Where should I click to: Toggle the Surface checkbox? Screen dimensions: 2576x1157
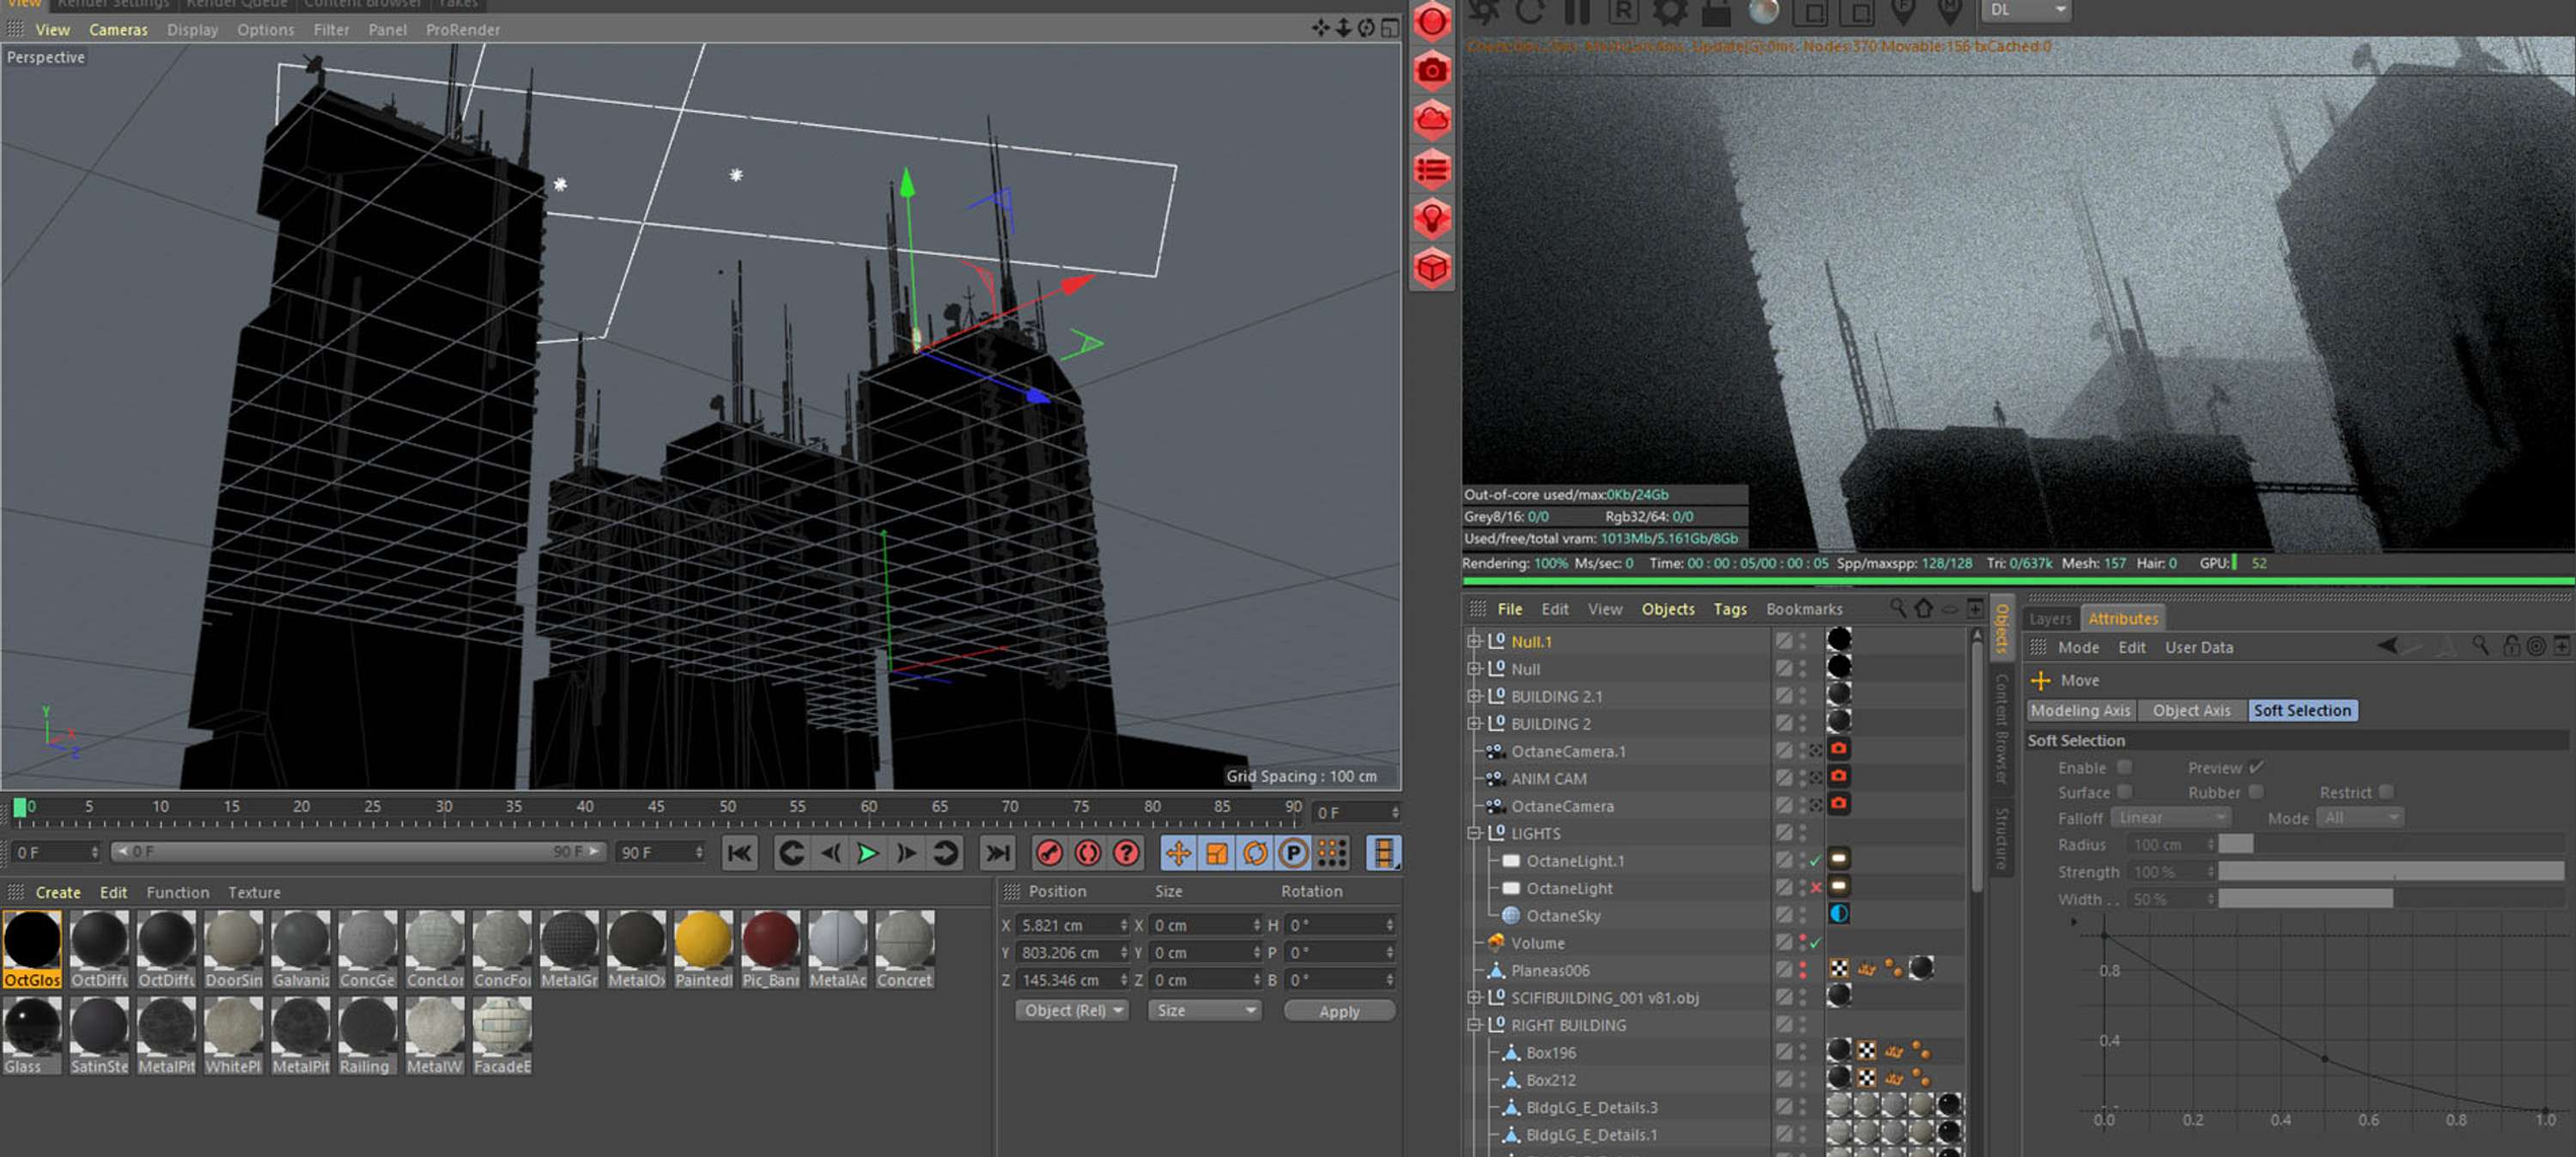tap(2124, 792)
